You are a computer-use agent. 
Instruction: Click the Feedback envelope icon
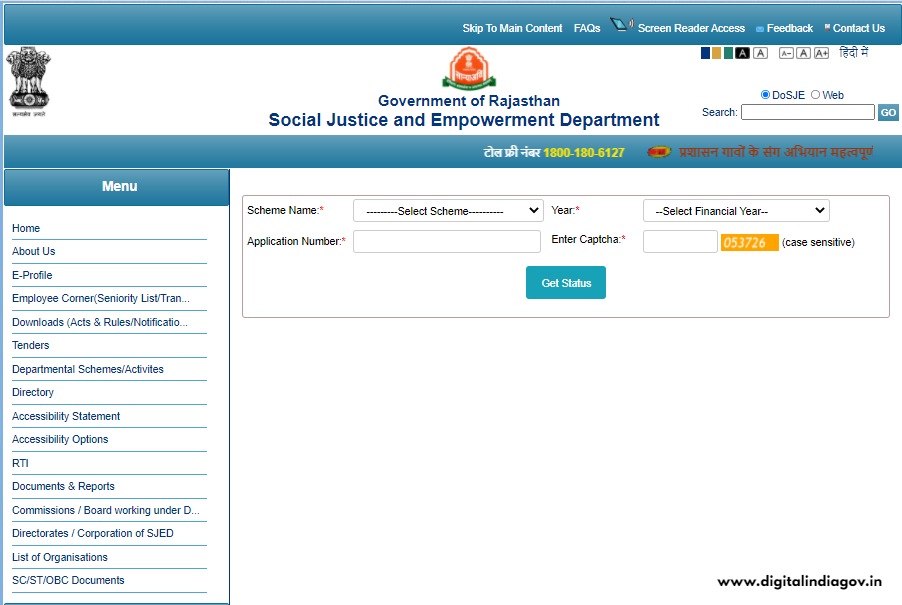click(760, 29)
